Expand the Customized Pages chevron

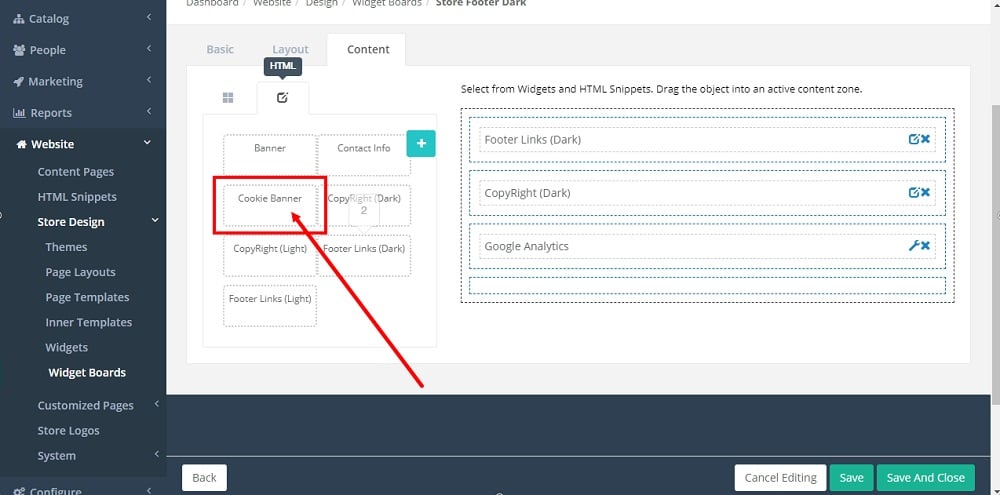pos(156,404)
